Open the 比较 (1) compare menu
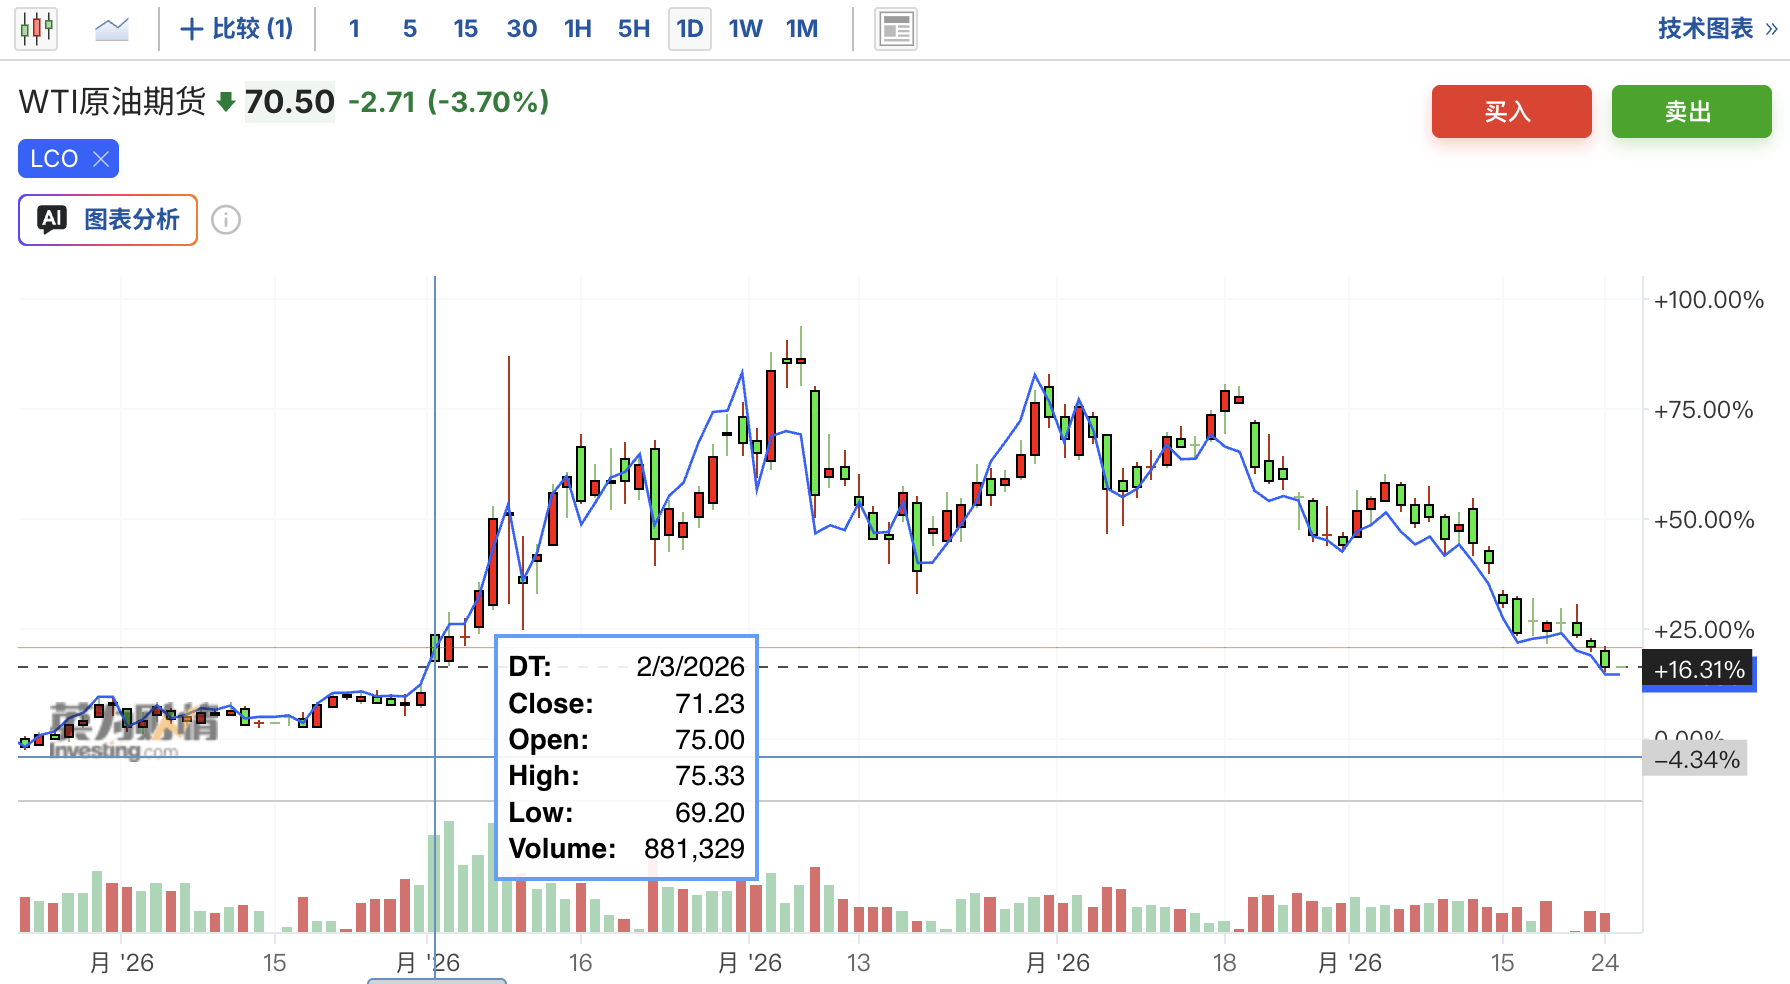 pyautogui.click(x=237, y=29)
